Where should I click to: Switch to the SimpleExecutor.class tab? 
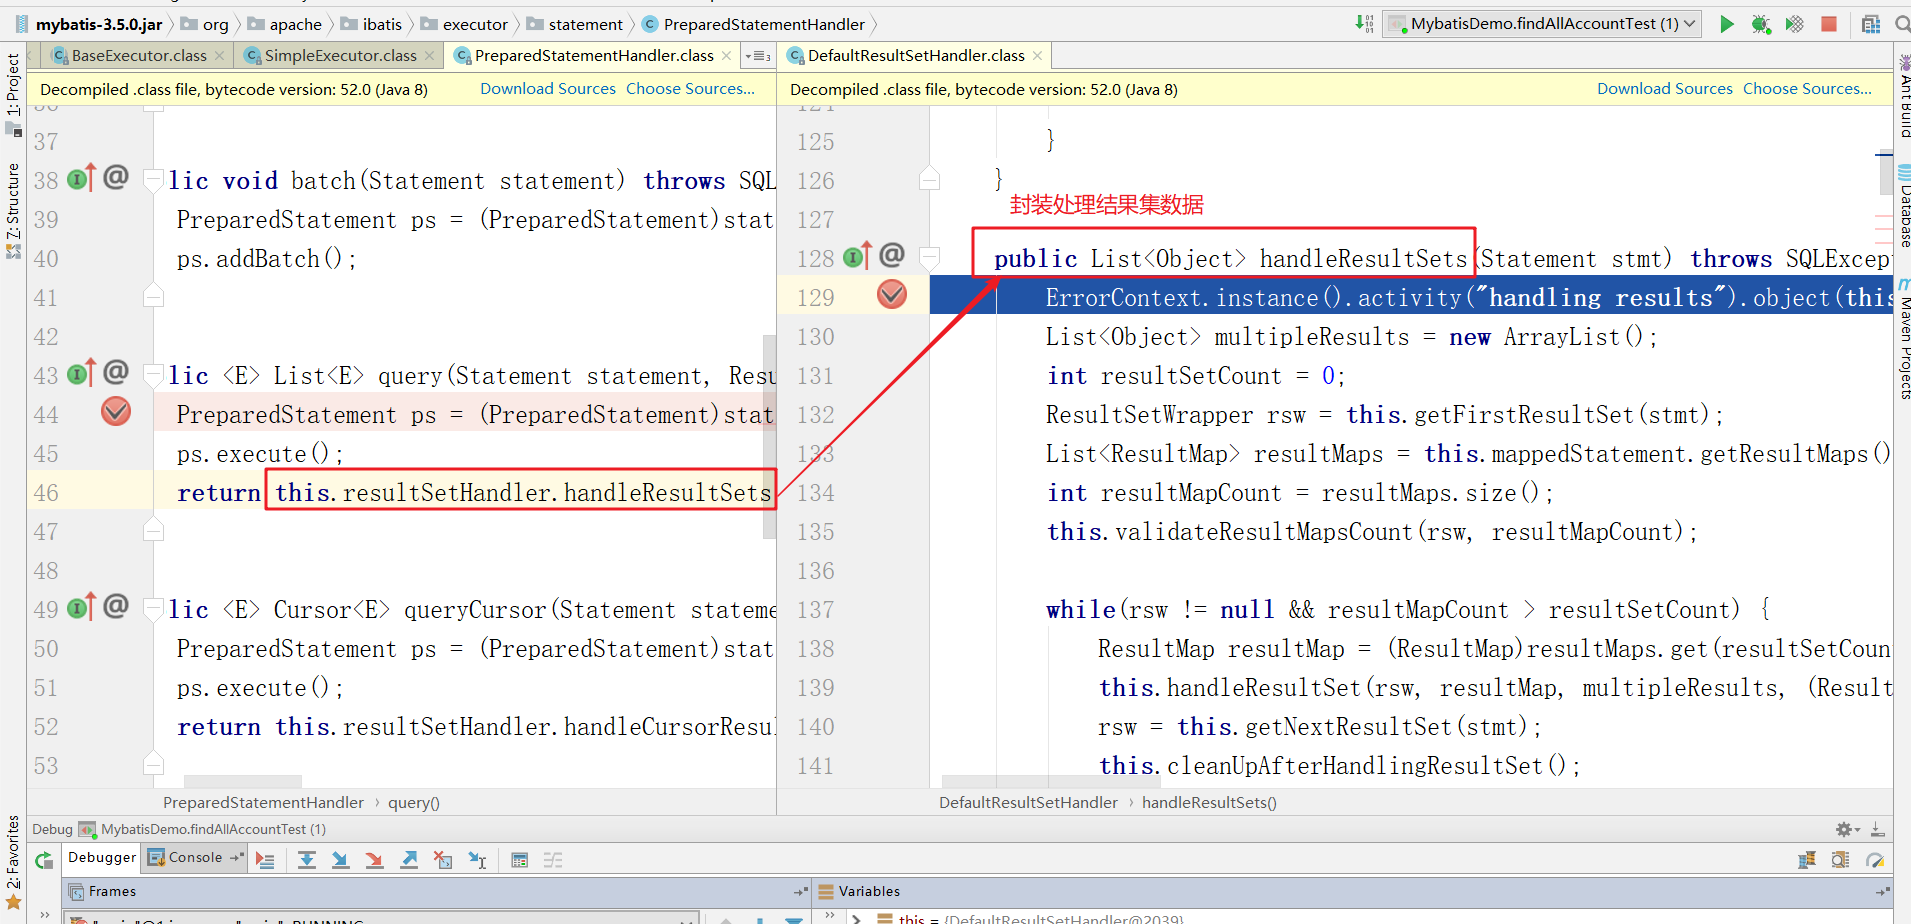340,56
